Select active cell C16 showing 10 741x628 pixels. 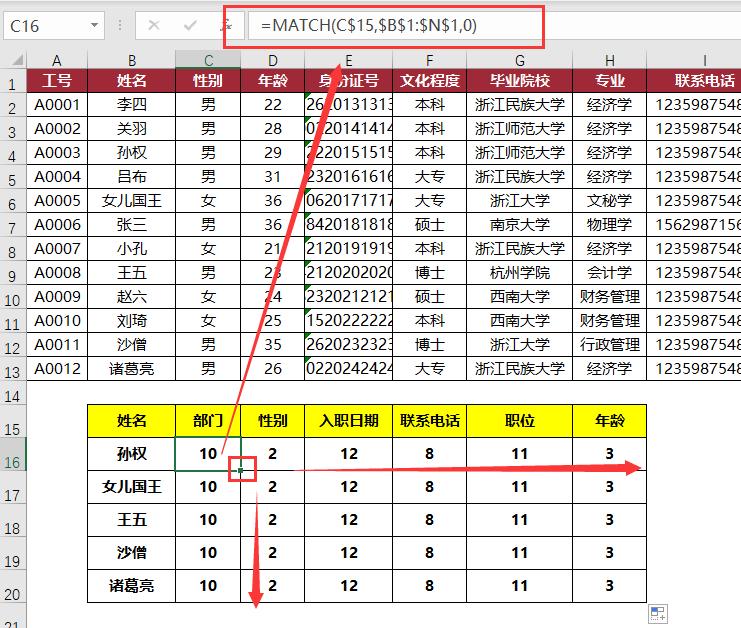tap(208, 454)
